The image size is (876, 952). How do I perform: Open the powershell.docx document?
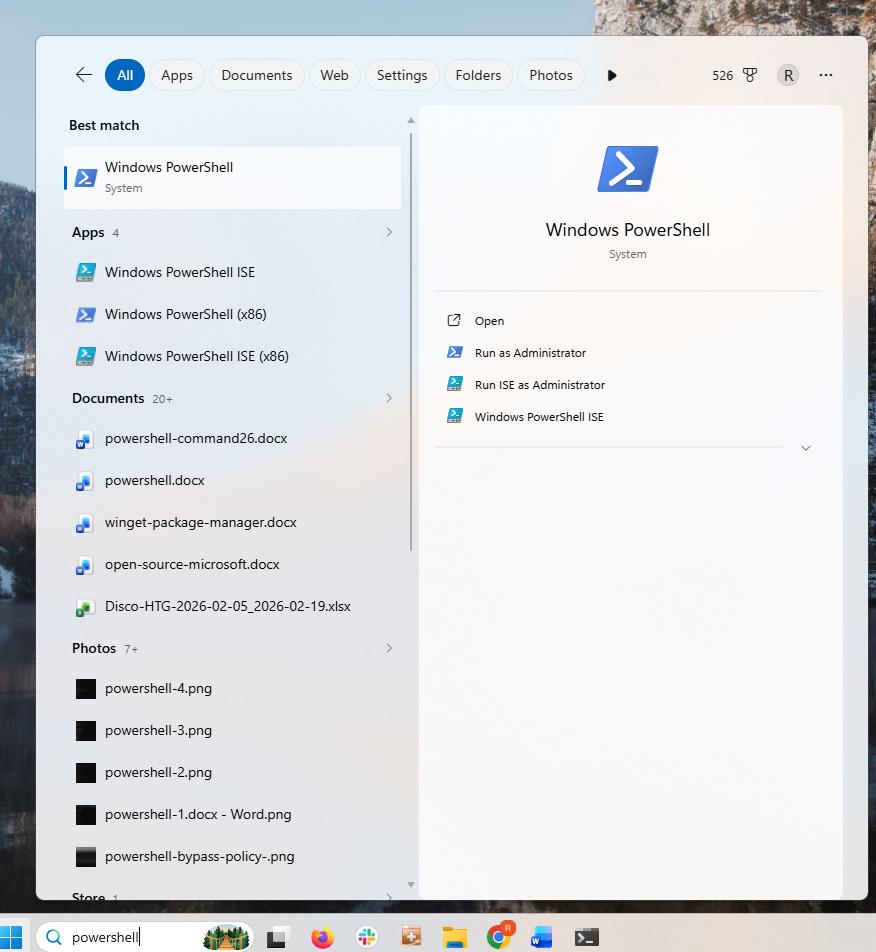coord(233,480)
